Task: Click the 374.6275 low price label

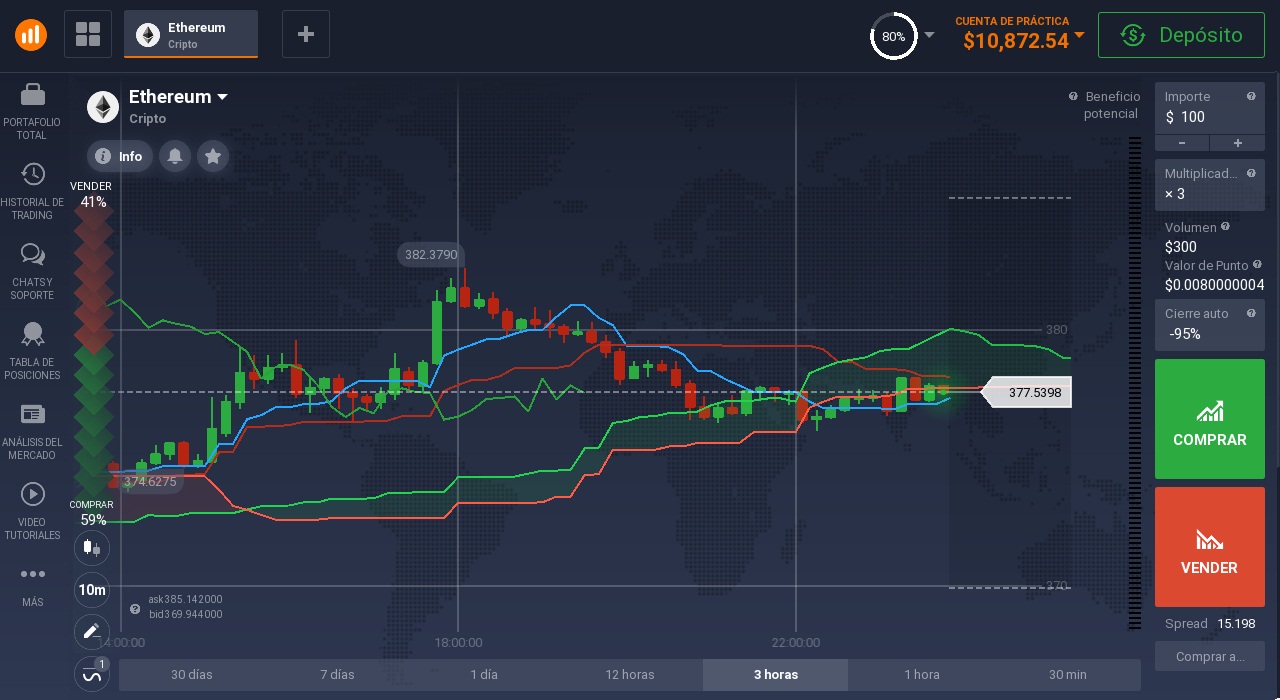Action: 150,482
